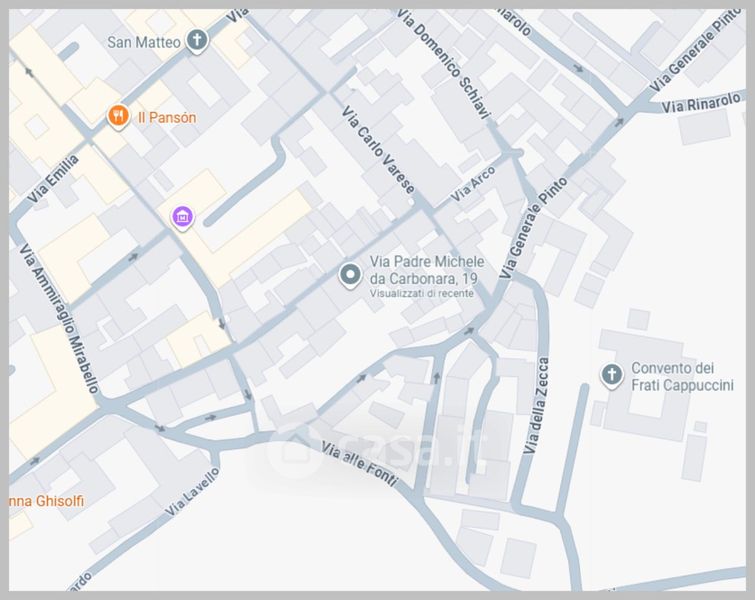755x600 pixels.
Task: Select the Via alle Fonti street name
Action: [360, 465]
